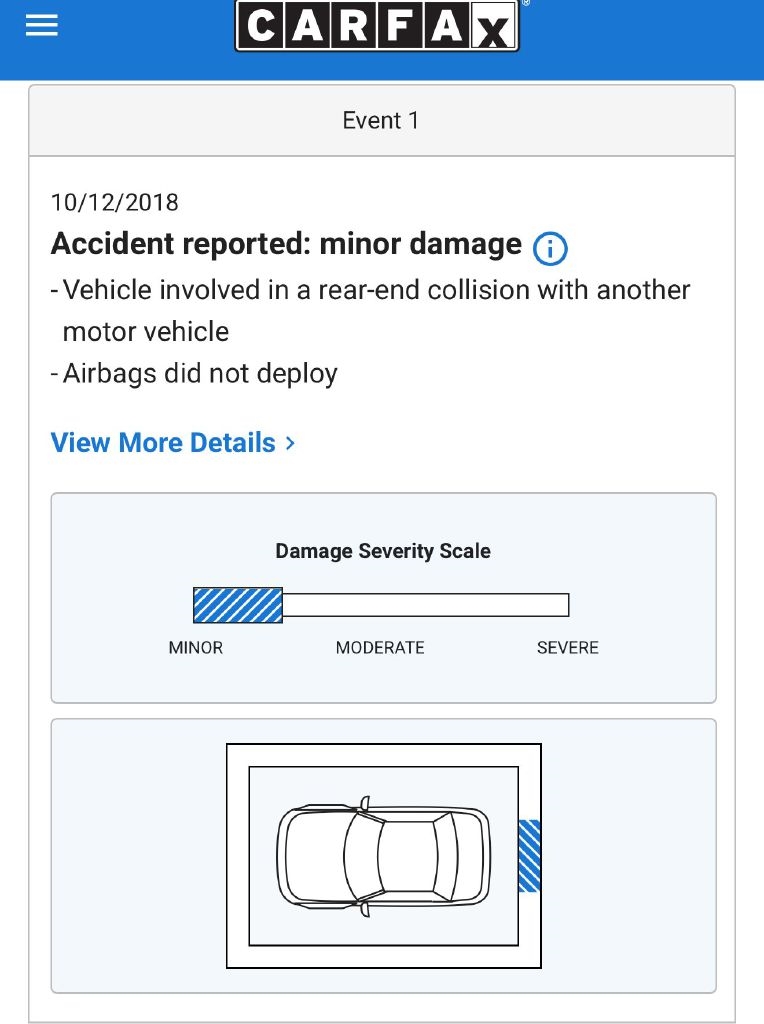
Task: Open the View More Details link
Action: 163,443
